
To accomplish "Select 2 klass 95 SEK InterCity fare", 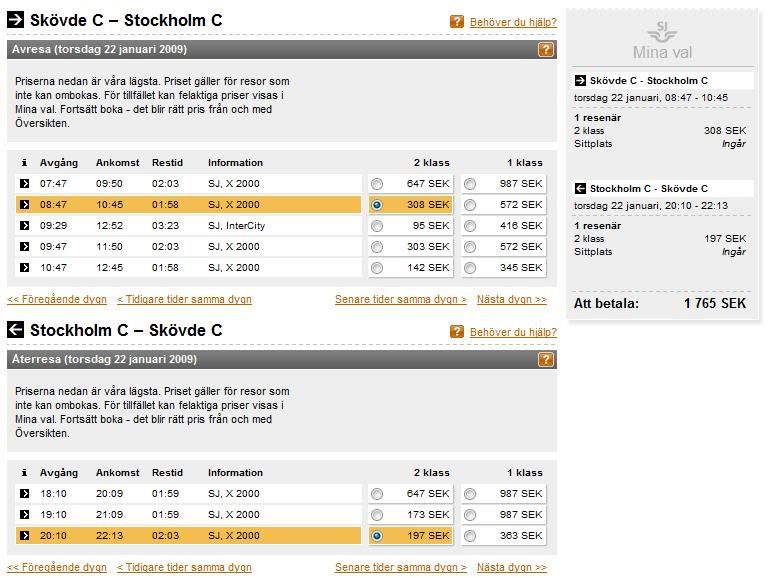I will (377, 226).
